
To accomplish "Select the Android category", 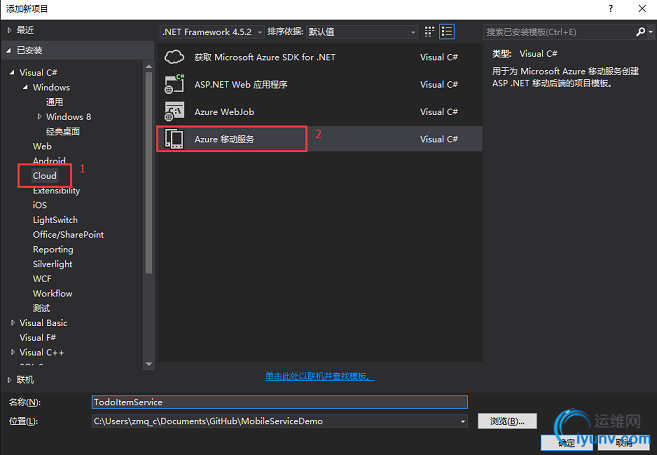I will (x=49, y=160).
